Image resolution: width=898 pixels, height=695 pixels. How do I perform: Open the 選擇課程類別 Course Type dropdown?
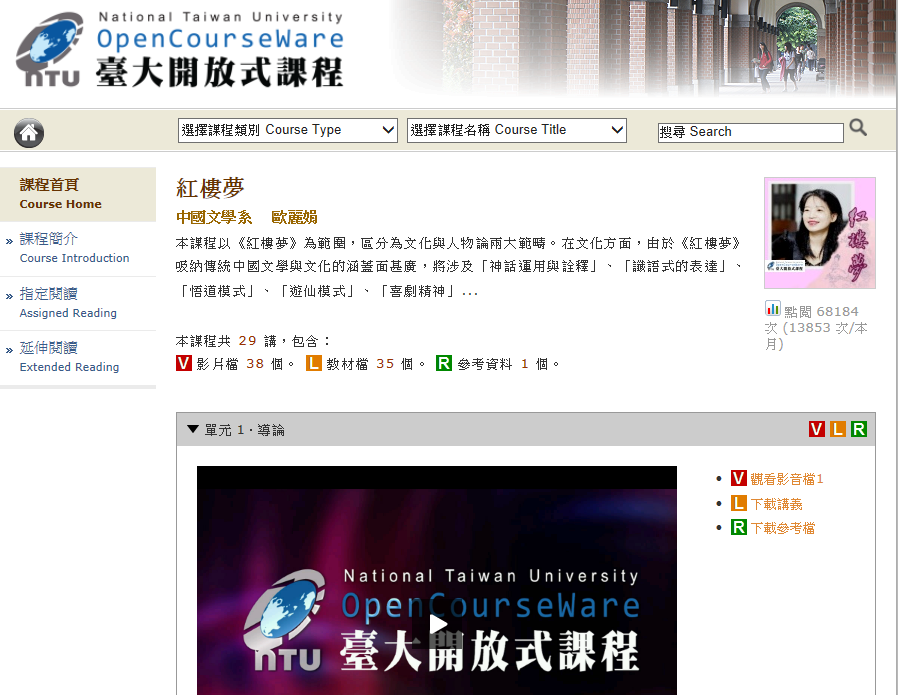coord(287,128)
